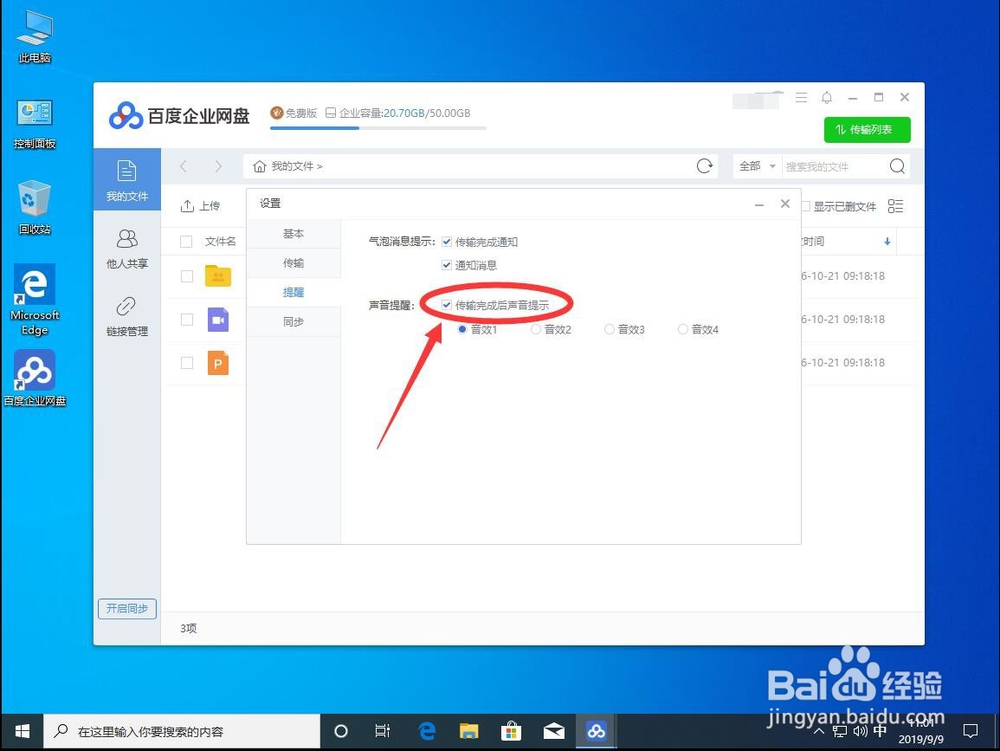
Task: Refresh file list with circular arrow icon
Action: pos(704,166)
